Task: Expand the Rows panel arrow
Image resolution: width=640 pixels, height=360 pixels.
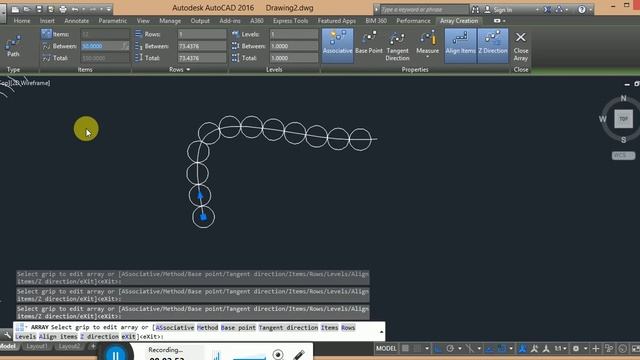Action: click(x=188, y=70)
